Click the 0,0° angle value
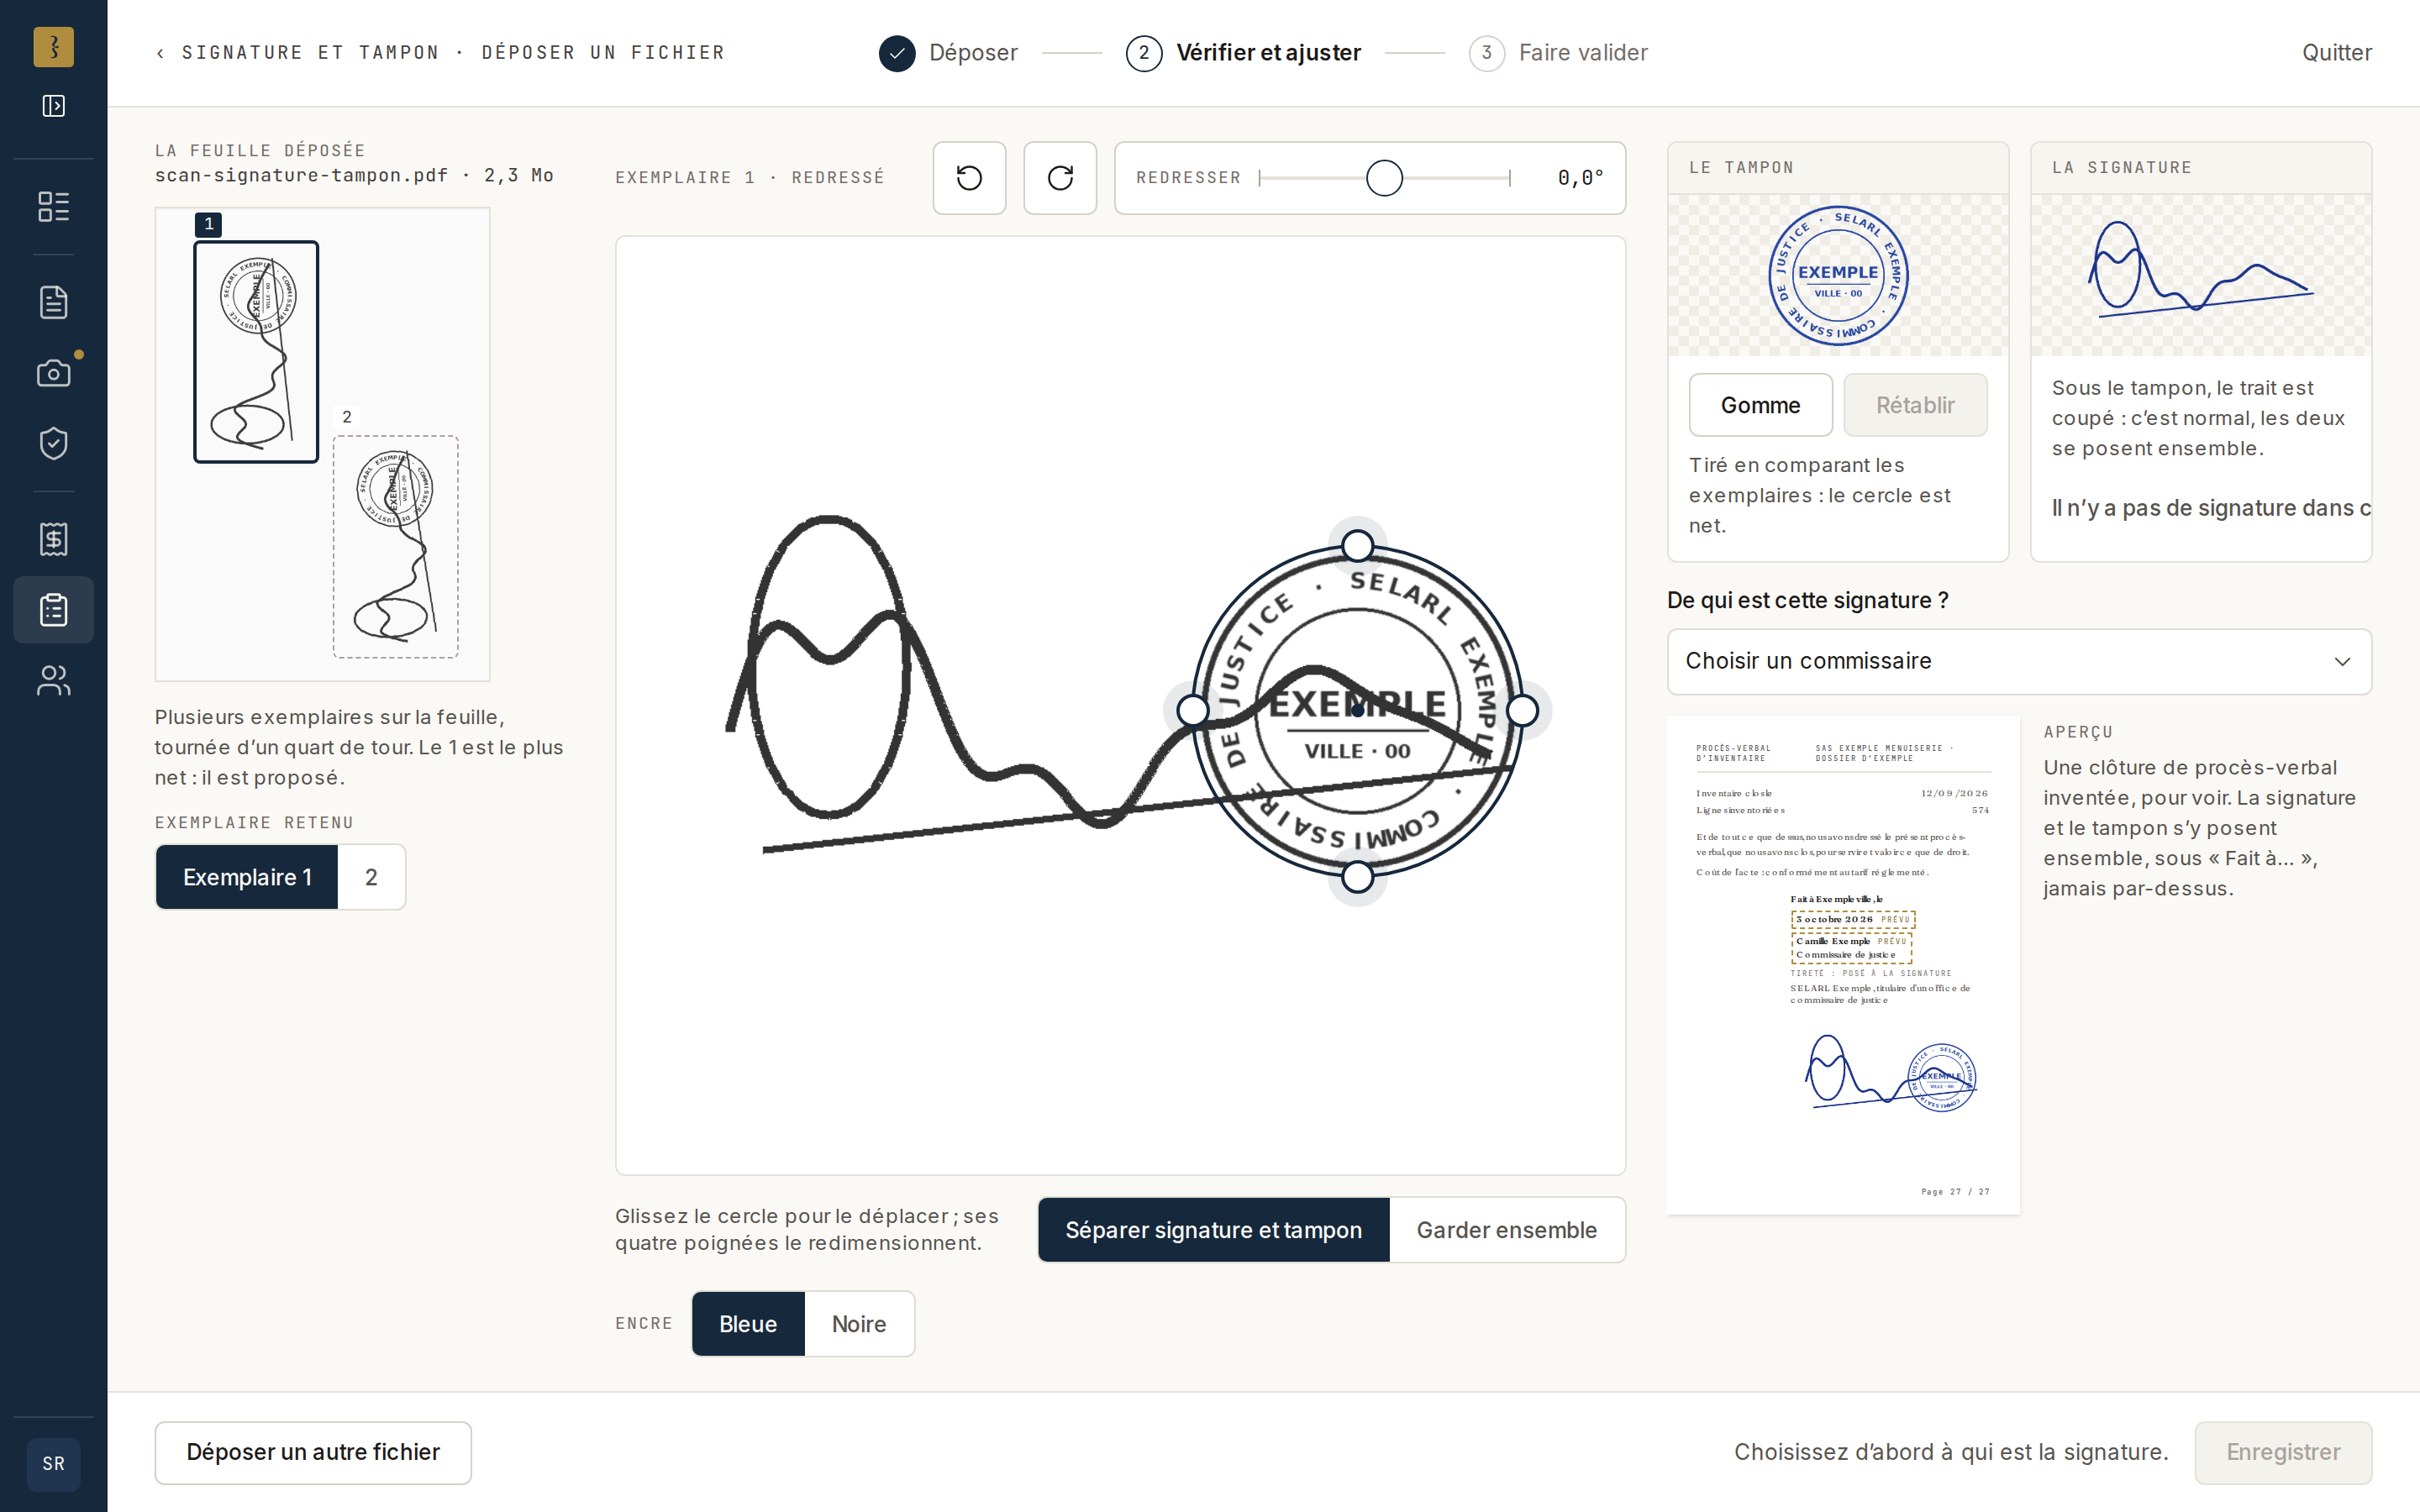This screenshot has height=1512, width=2420. [1580, 178]
